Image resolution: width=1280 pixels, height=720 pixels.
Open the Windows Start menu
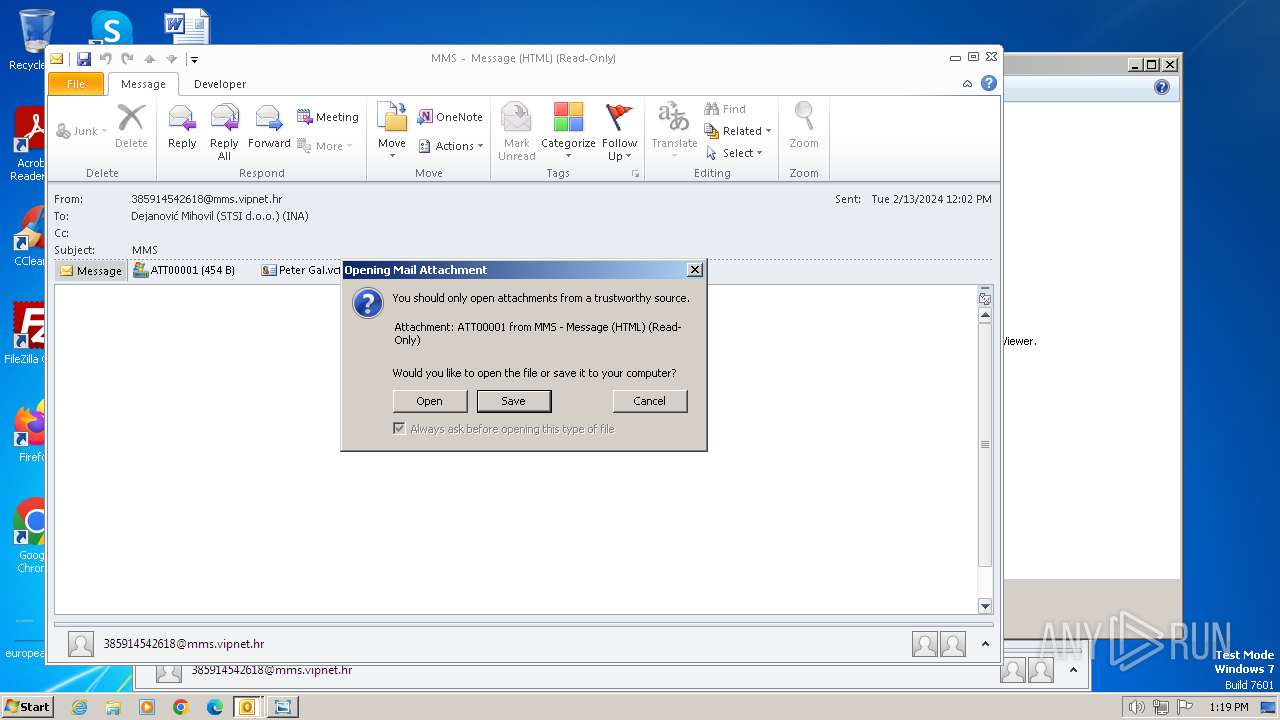27,706
